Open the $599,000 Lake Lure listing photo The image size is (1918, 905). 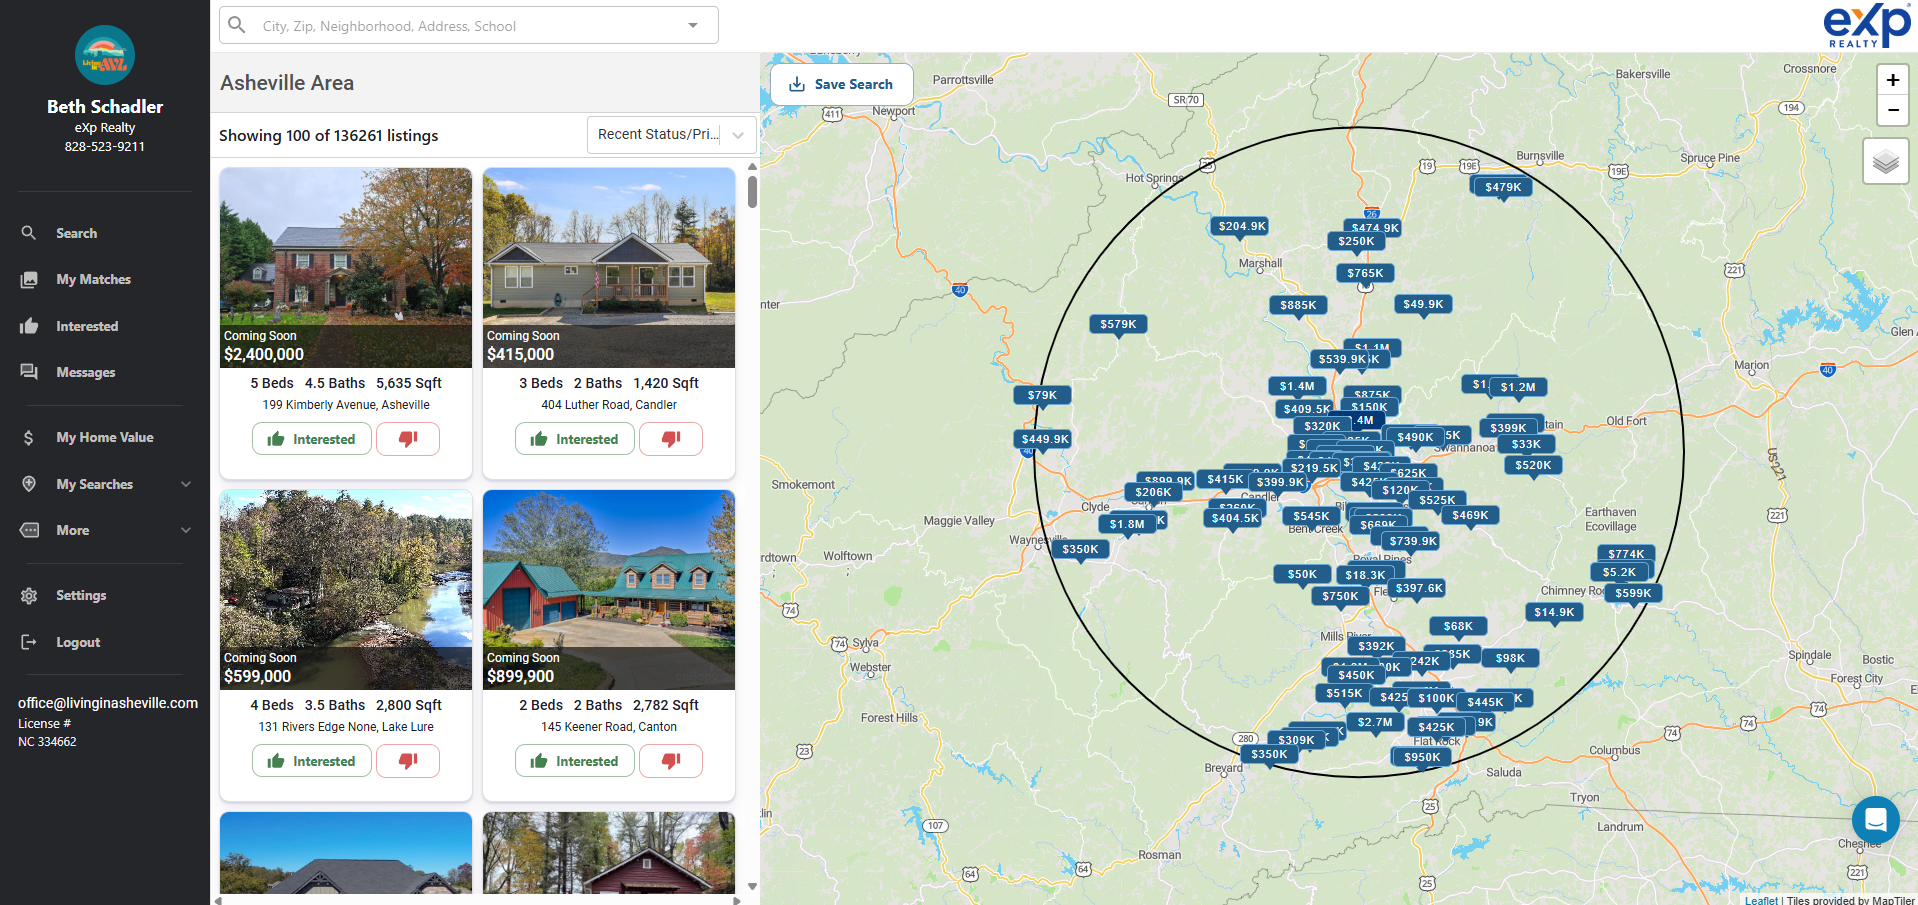click(346, 589)
